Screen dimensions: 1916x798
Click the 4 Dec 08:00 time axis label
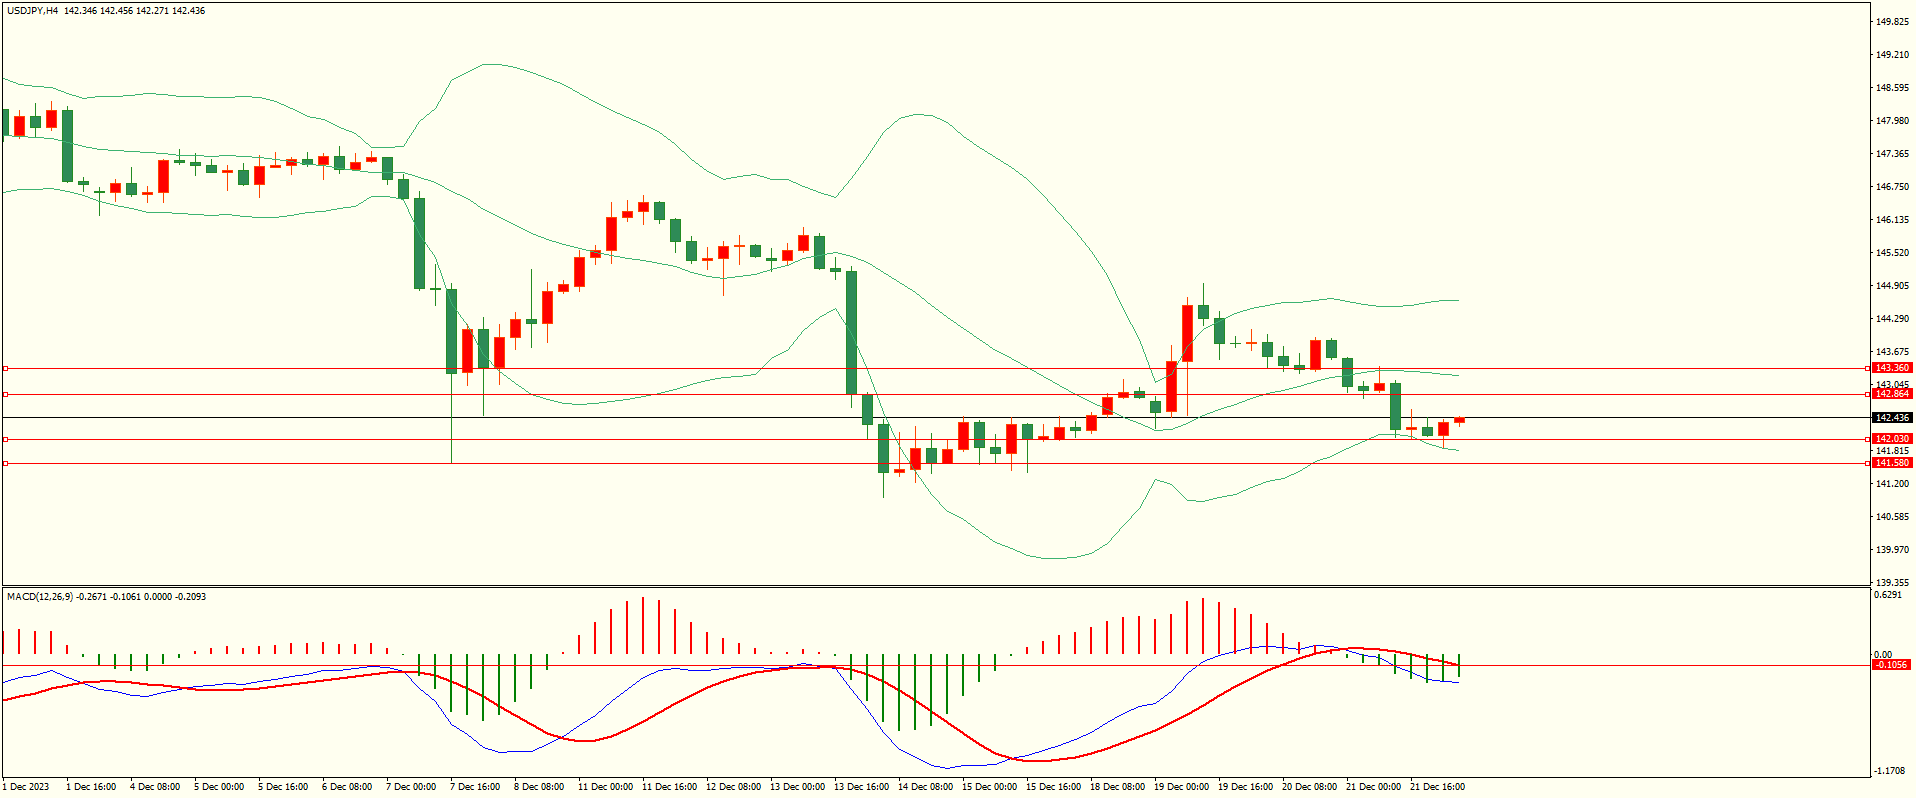click(155, 787)
